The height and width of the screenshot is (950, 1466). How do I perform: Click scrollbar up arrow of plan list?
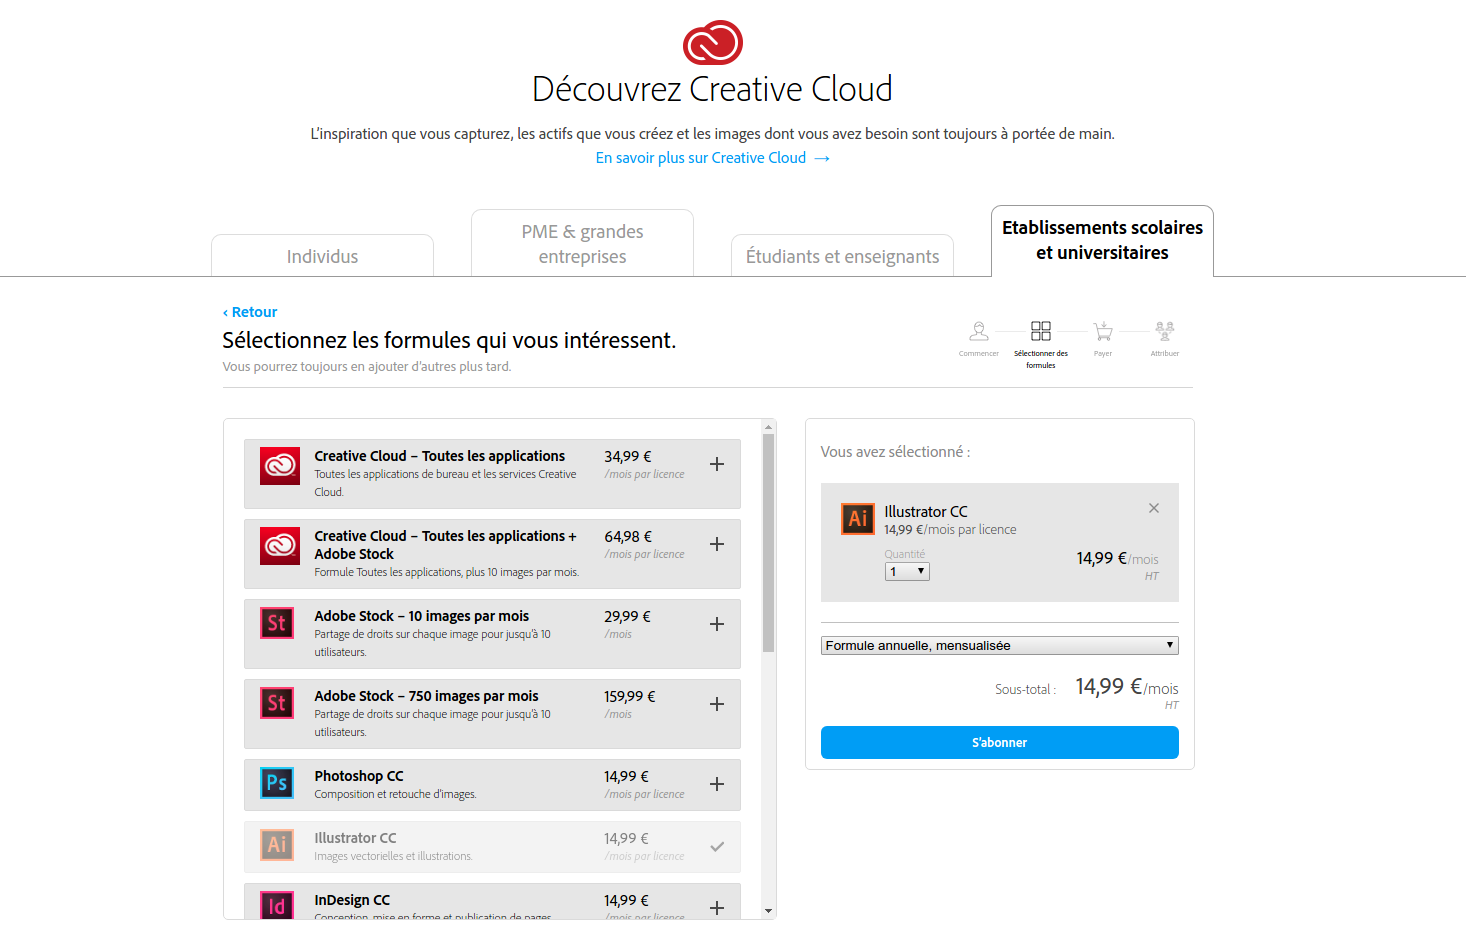click(x=768, y=427)
